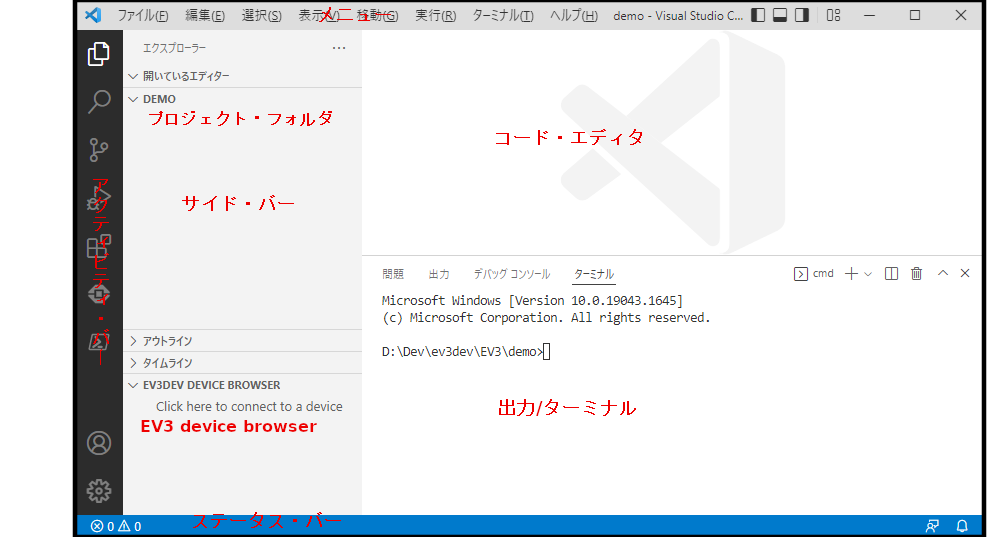Screen dimensions: 987x537
Task: Click here to connect to a device
Action: coord(249,407)
